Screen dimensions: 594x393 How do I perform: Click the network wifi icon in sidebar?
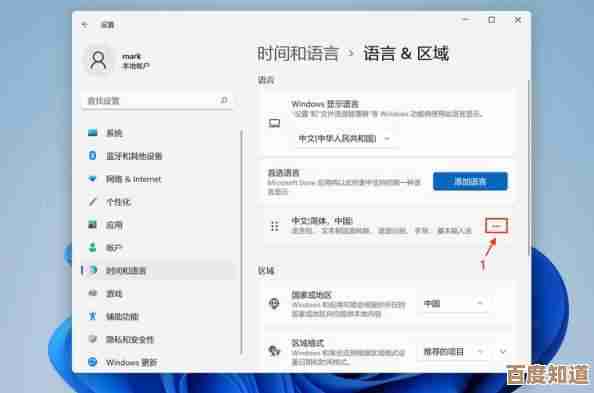tap(92, 179)
